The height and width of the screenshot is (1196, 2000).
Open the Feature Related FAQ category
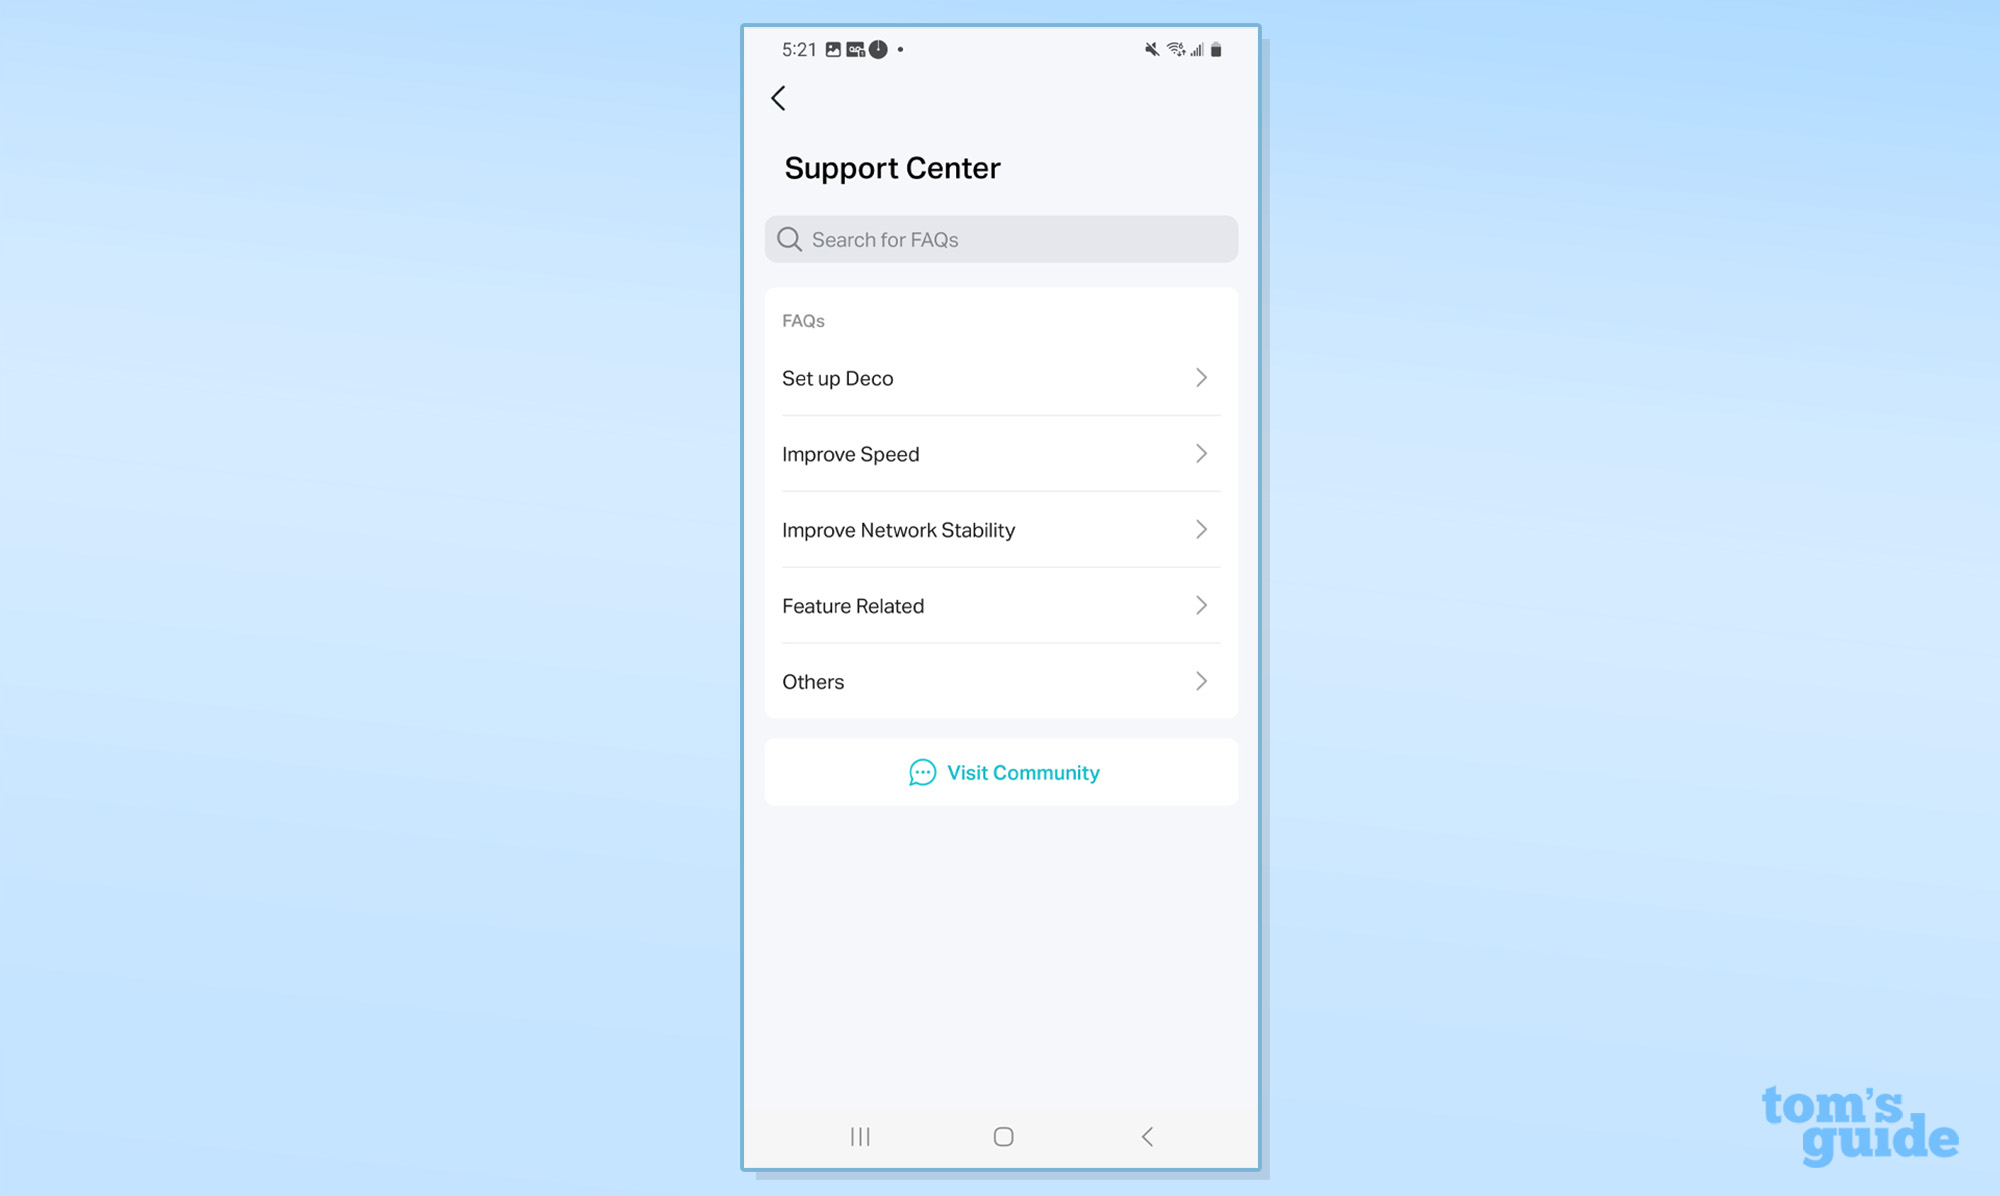coord(999,605)
